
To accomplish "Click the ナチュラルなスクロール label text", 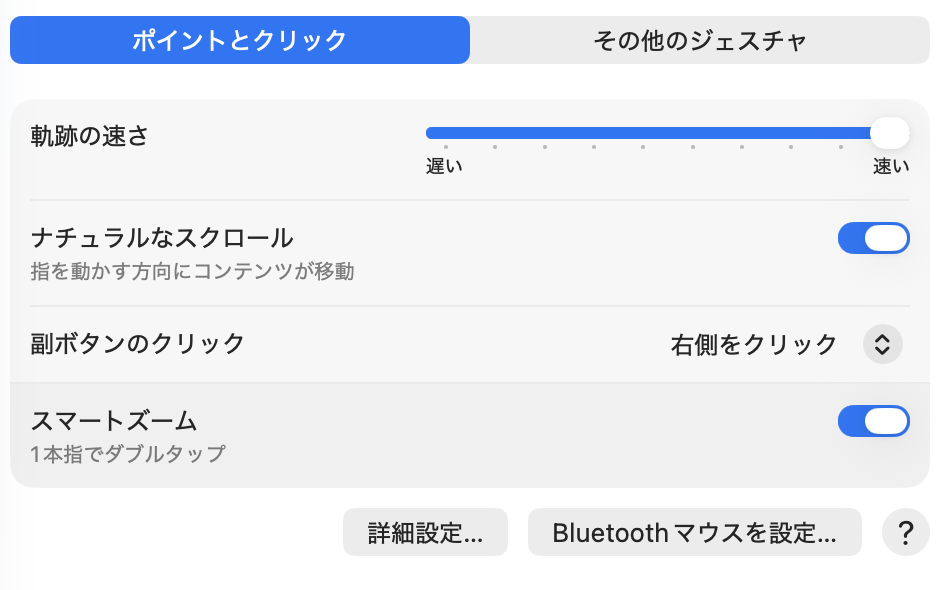I will pyautogui.click(x=162, y=238).
